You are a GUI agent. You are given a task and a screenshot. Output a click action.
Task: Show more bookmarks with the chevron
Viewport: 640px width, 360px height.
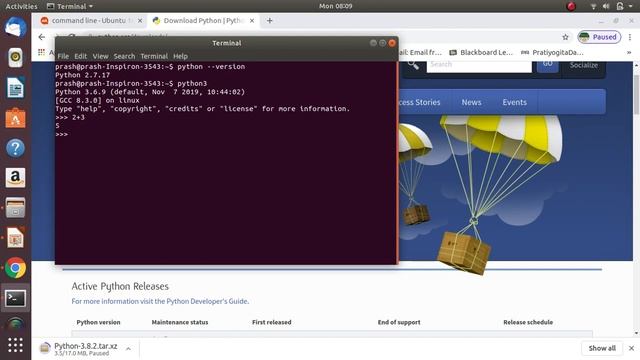tap(629, 52)
